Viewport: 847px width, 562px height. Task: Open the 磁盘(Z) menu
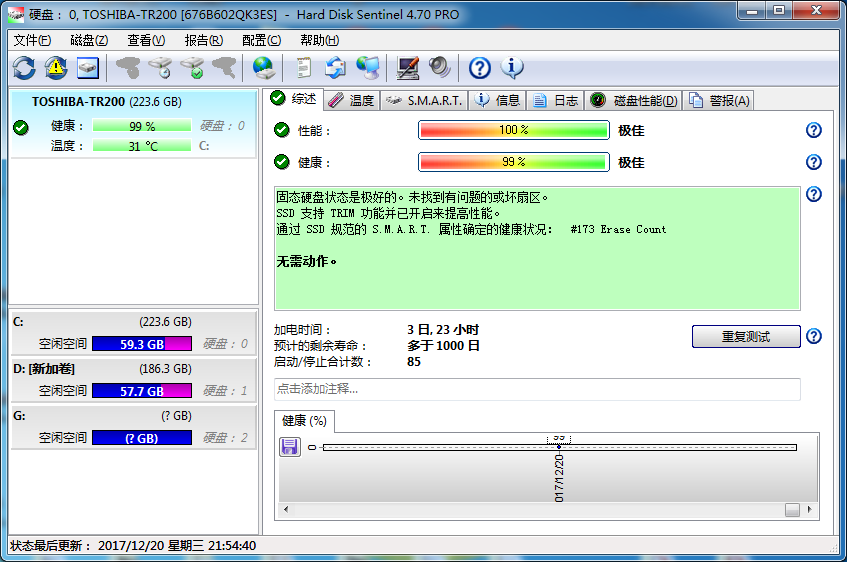click(x=89, y=41)
